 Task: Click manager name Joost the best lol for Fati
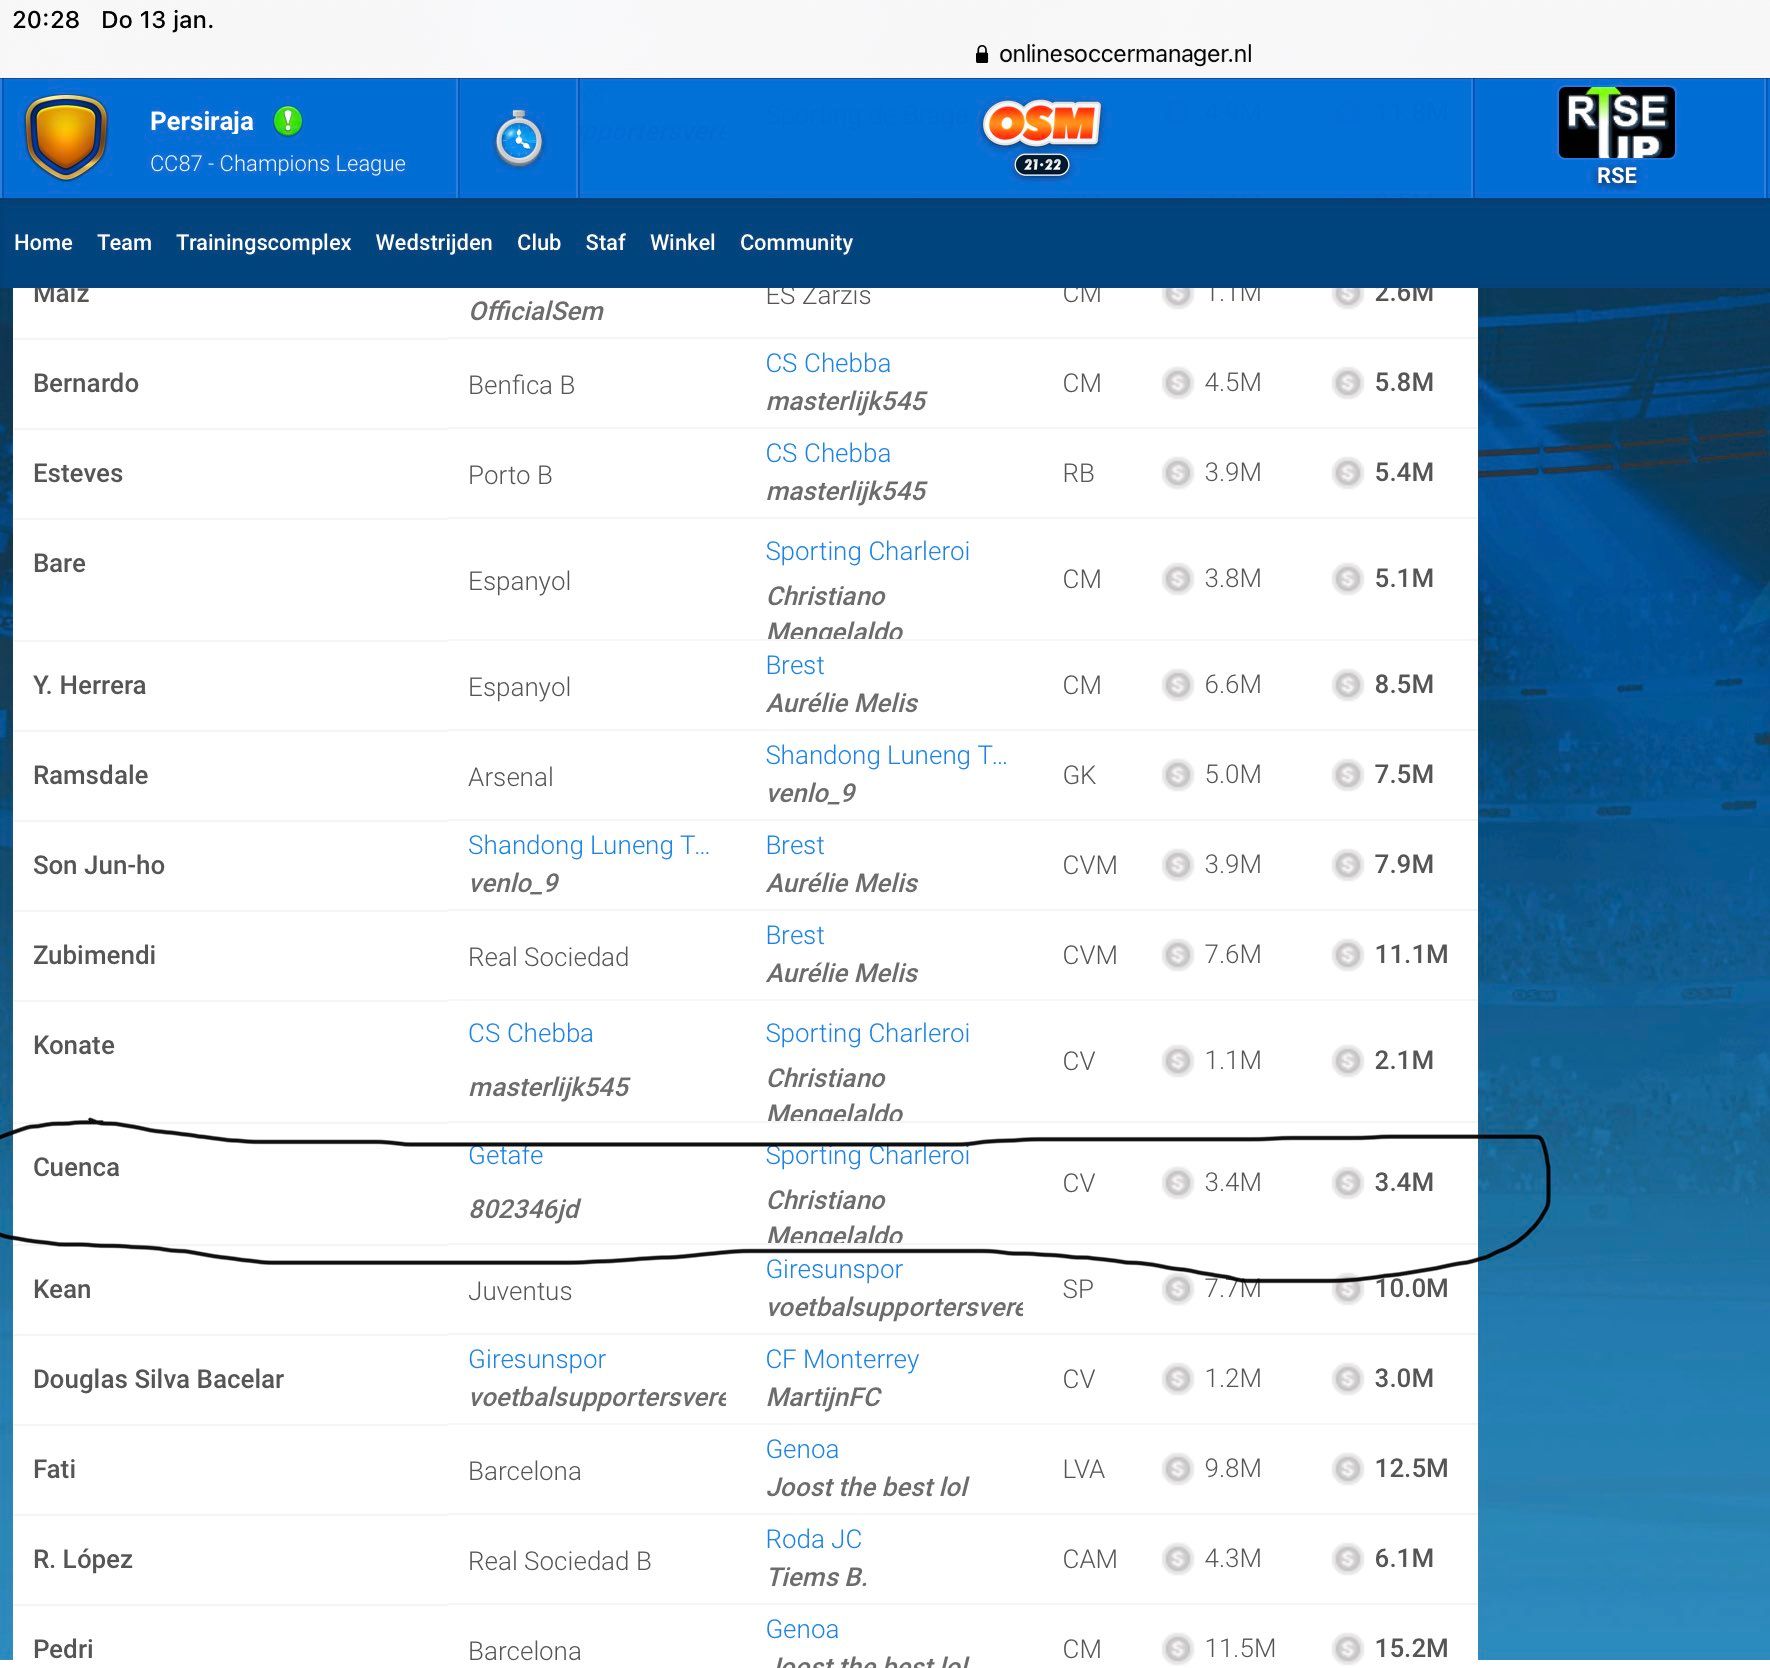(868, 1487)
